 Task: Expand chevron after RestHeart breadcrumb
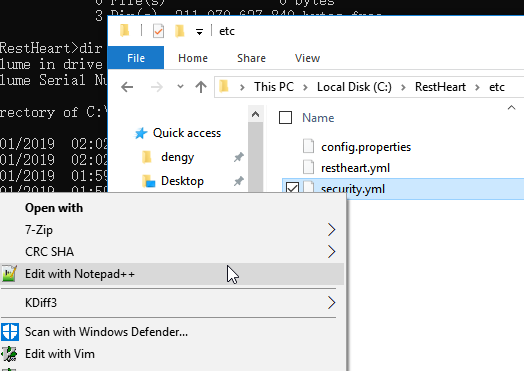[x=477, y=88]
